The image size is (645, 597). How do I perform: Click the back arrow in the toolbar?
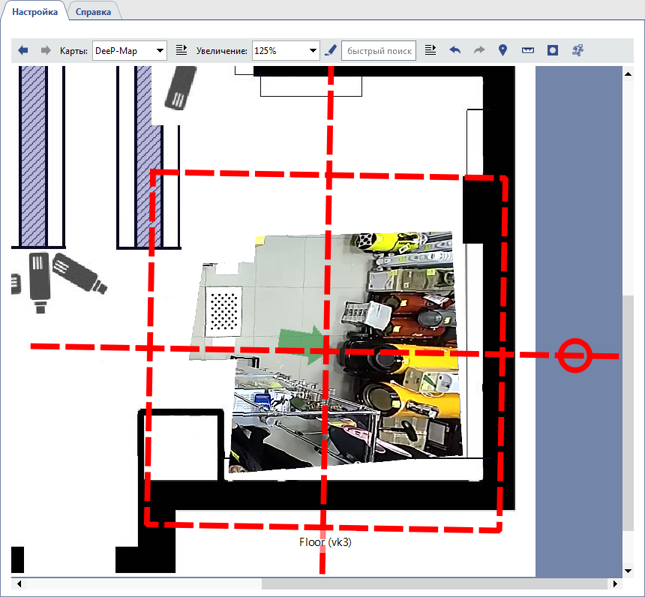[x=23, y=50]
